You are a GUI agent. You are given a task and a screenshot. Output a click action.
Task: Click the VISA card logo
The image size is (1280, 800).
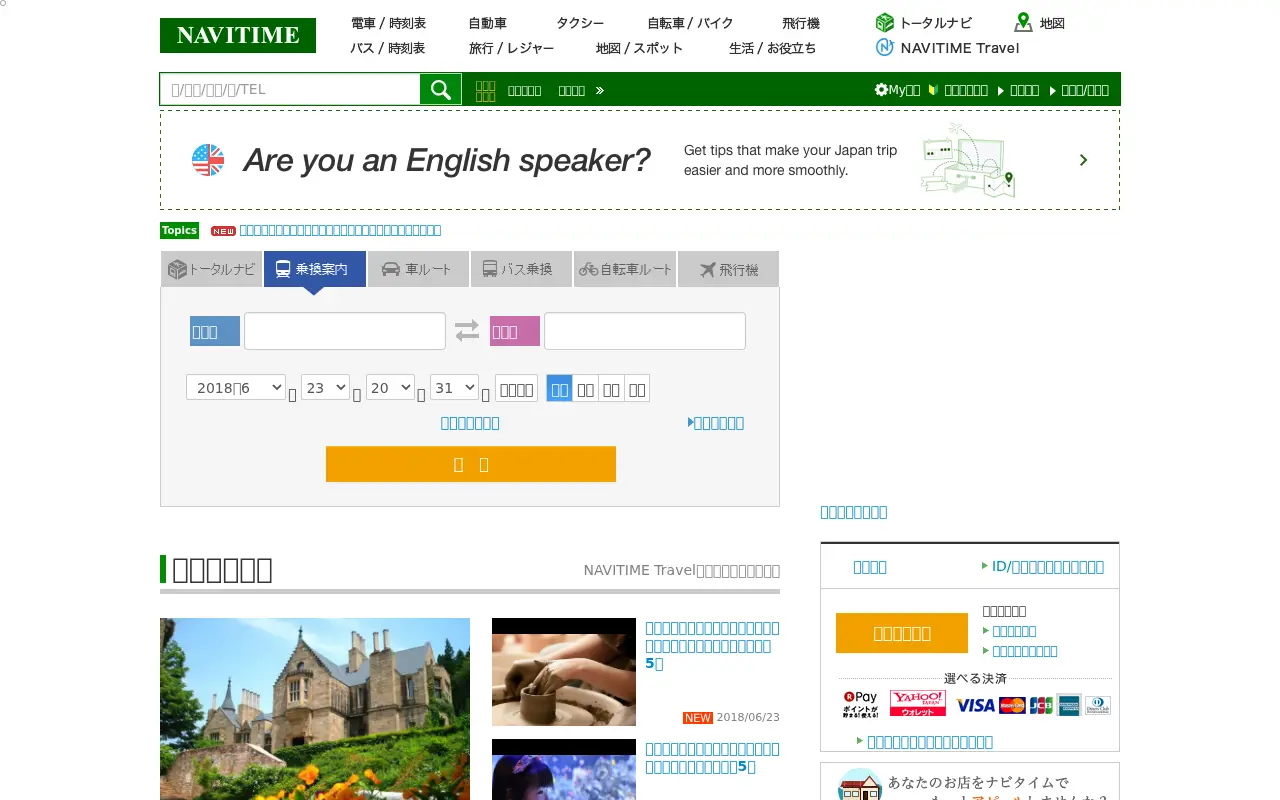point(975,705)
